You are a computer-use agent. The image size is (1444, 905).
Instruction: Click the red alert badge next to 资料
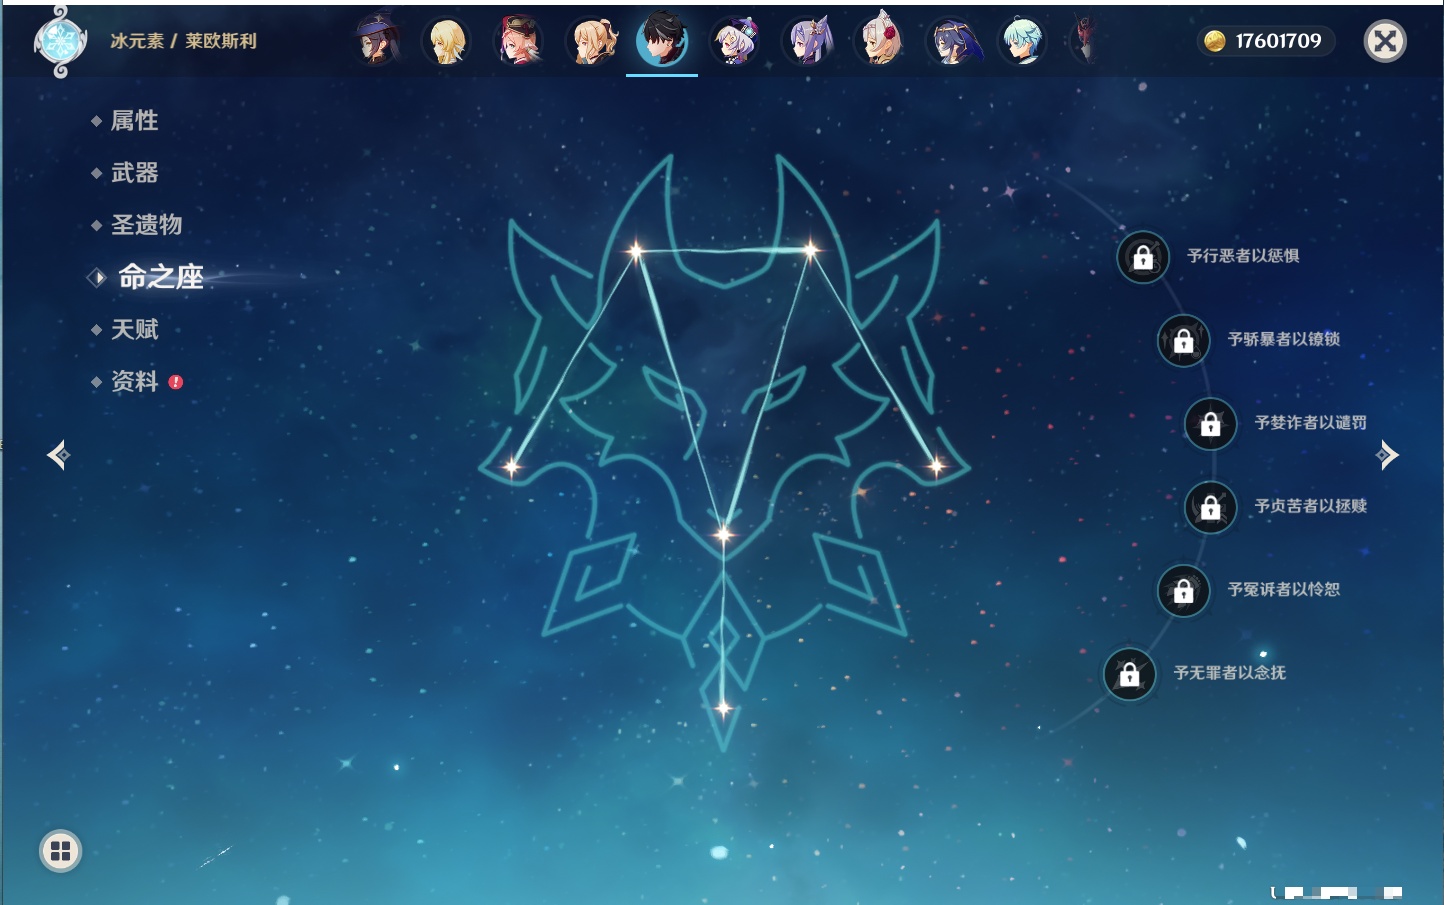[x=176, y=382]
